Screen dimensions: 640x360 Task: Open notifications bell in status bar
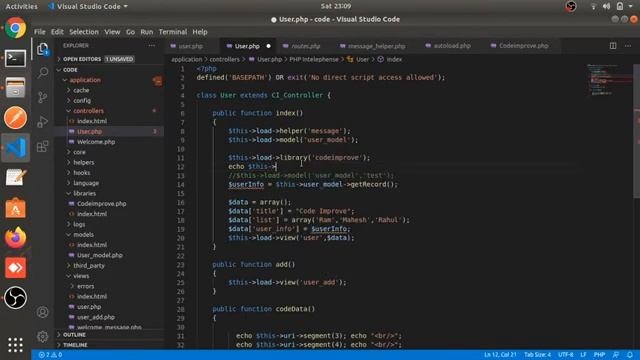tap(630, 355)
